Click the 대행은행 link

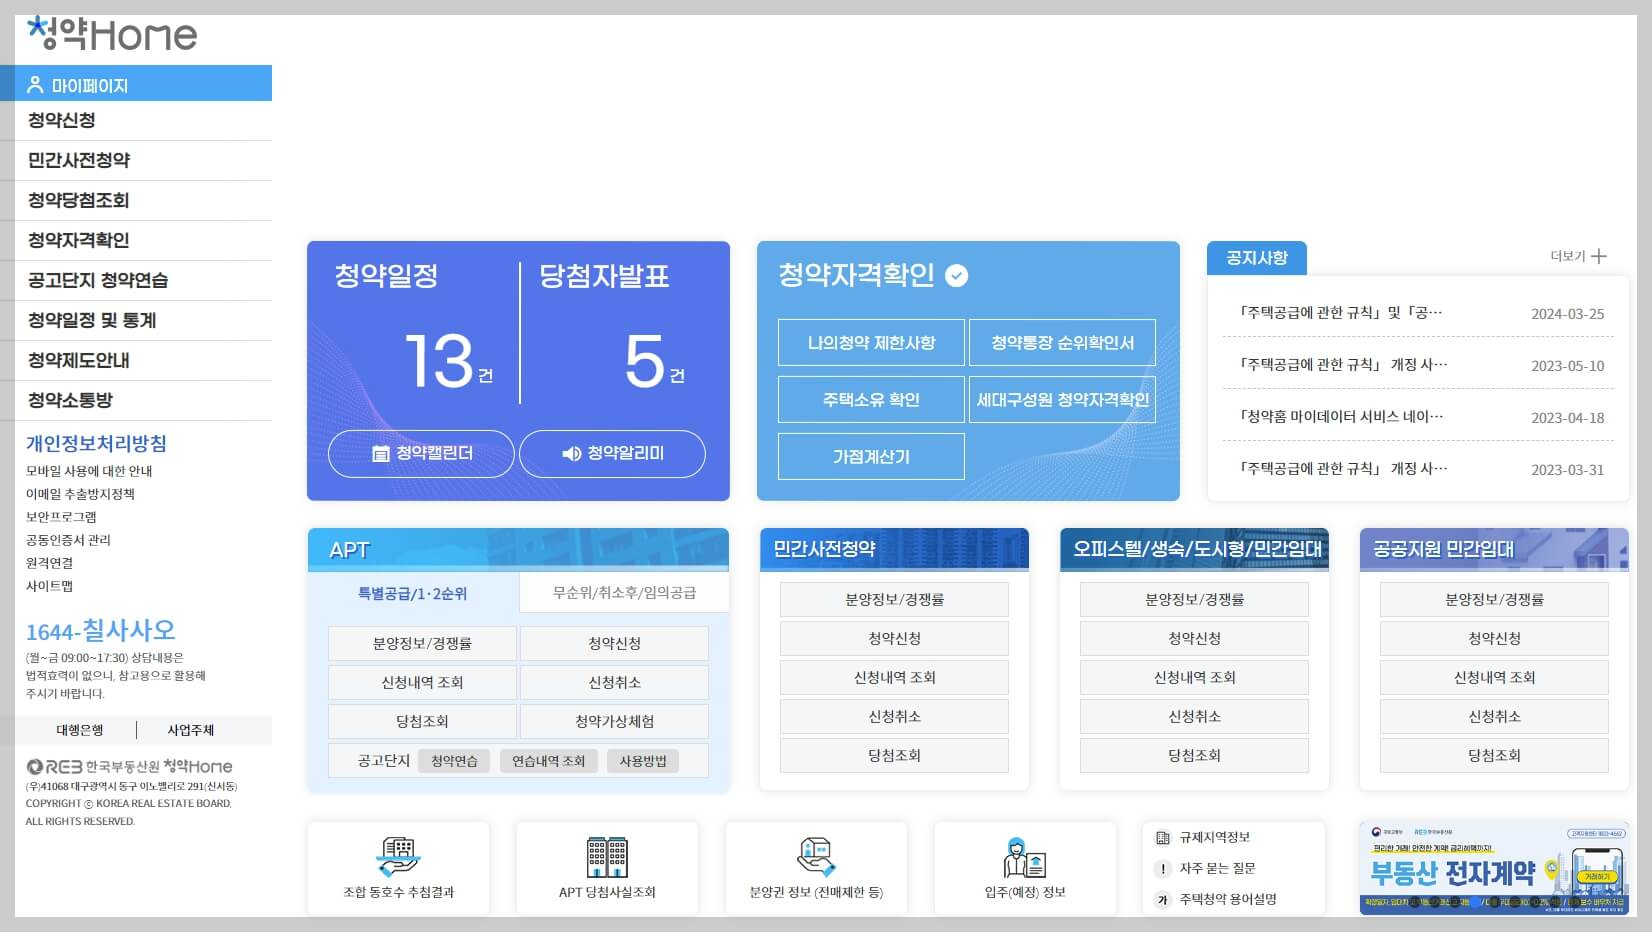pos(79,730)
